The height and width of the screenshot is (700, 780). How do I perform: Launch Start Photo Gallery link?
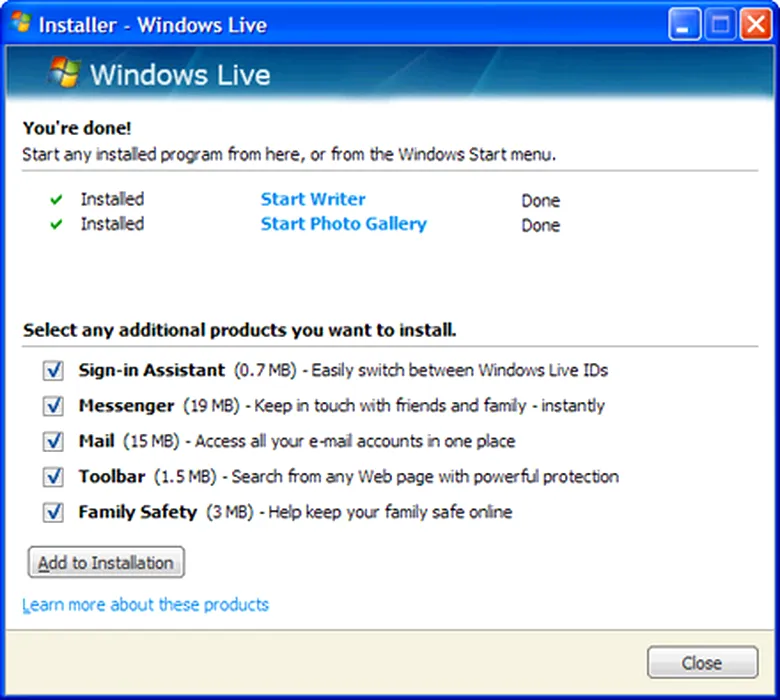click(343, 224)
